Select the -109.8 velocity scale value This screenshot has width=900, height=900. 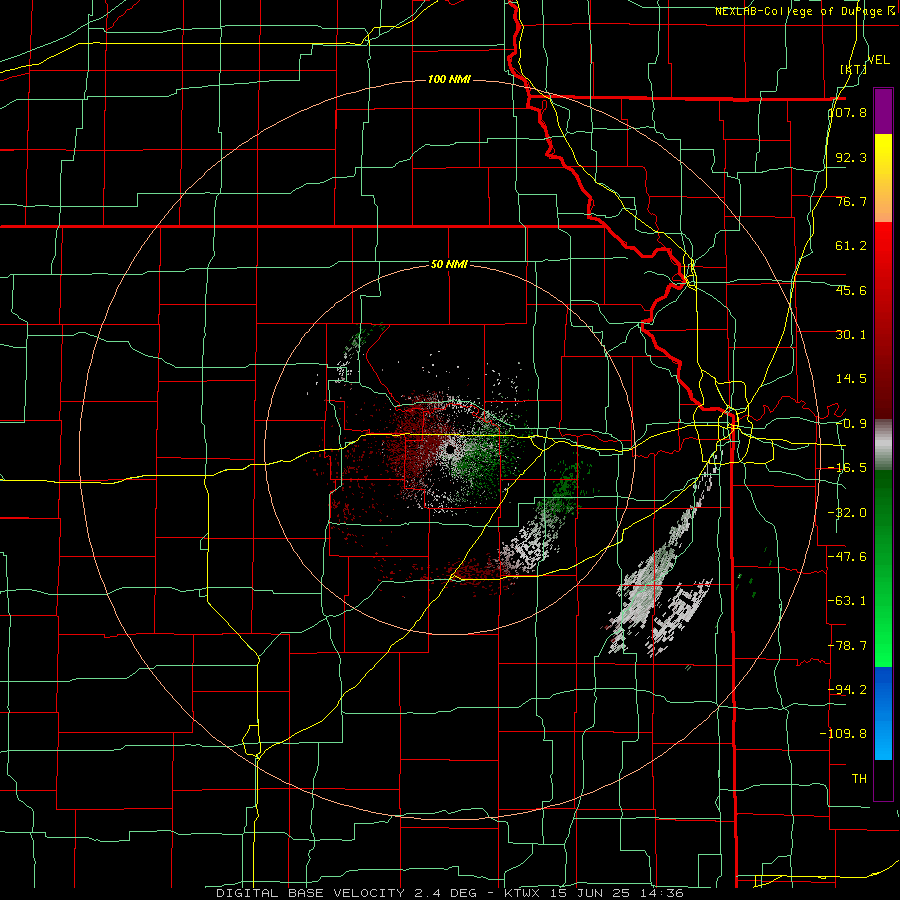[844, 734]
